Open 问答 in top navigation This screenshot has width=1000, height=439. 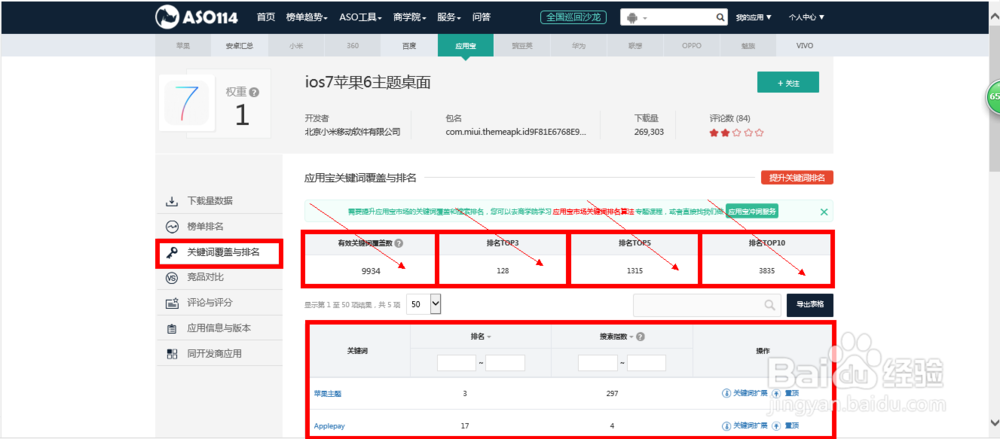pos(482,17)
